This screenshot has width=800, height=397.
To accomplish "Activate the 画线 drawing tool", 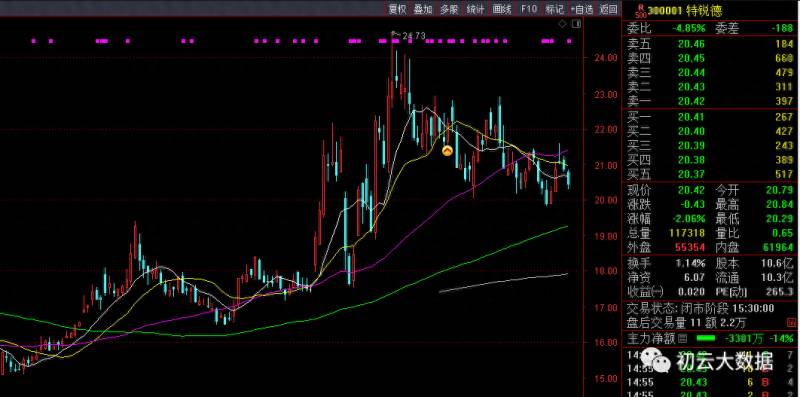I will [x=502, y=9].
